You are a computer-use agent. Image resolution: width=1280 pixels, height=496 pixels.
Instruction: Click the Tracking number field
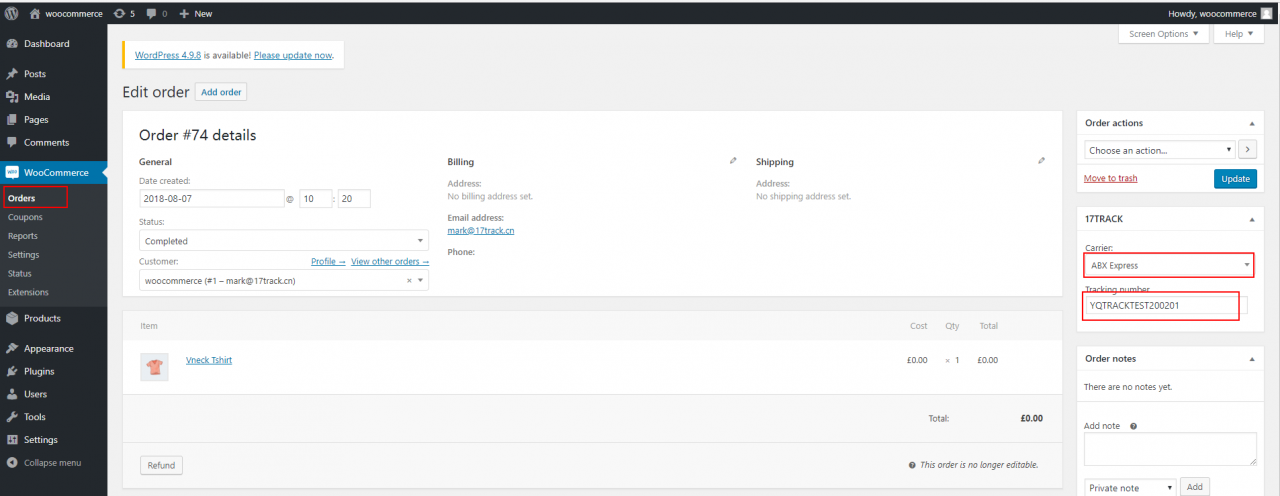coord(1166,305)
